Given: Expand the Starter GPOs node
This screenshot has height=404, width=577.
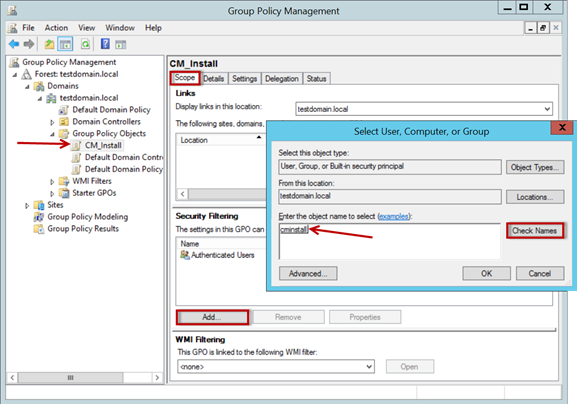Looking at the screenshot, I should (52, 194).
